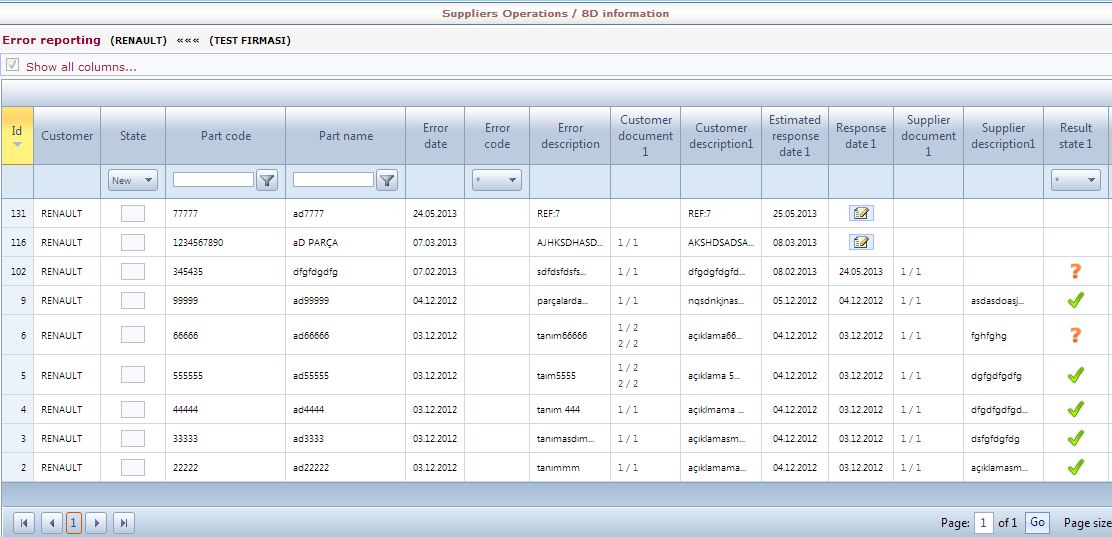
Task: Click the question mark result icon in row 6
Action: (x=1076, y=335)
